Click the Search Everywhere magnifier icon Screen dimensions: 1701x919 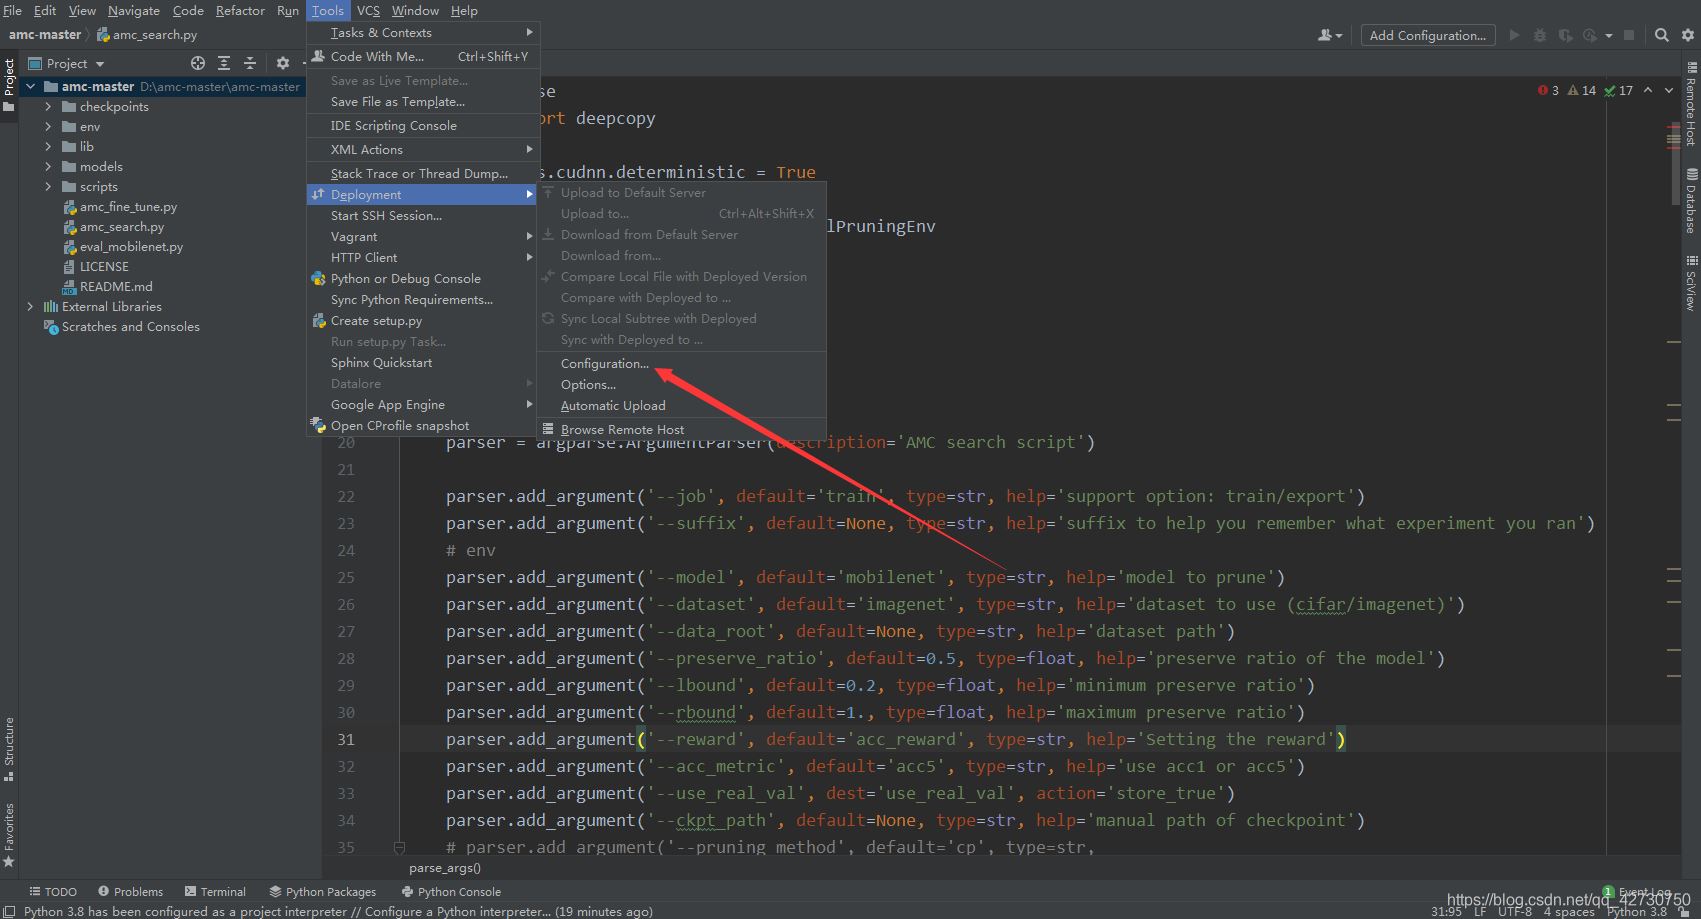(x=1661, y=35)
